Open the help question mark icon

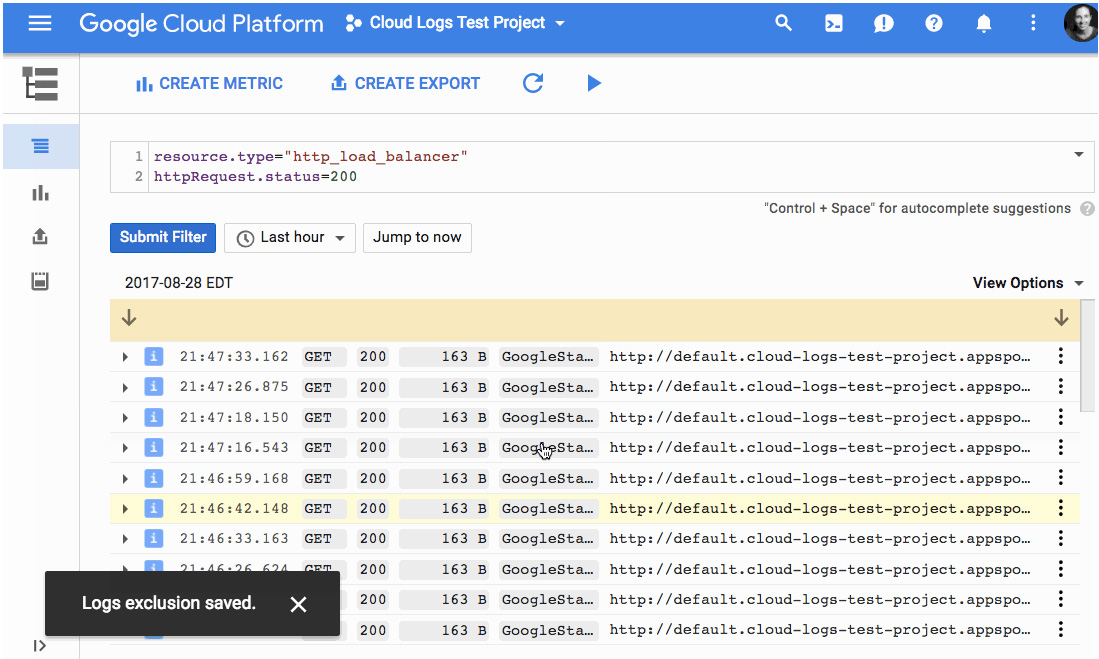tap(934, 23)
